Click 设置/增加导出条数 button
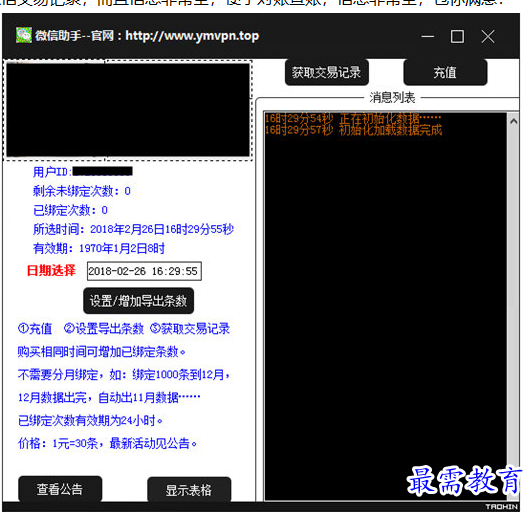531x512 pixels. (139, 301)
